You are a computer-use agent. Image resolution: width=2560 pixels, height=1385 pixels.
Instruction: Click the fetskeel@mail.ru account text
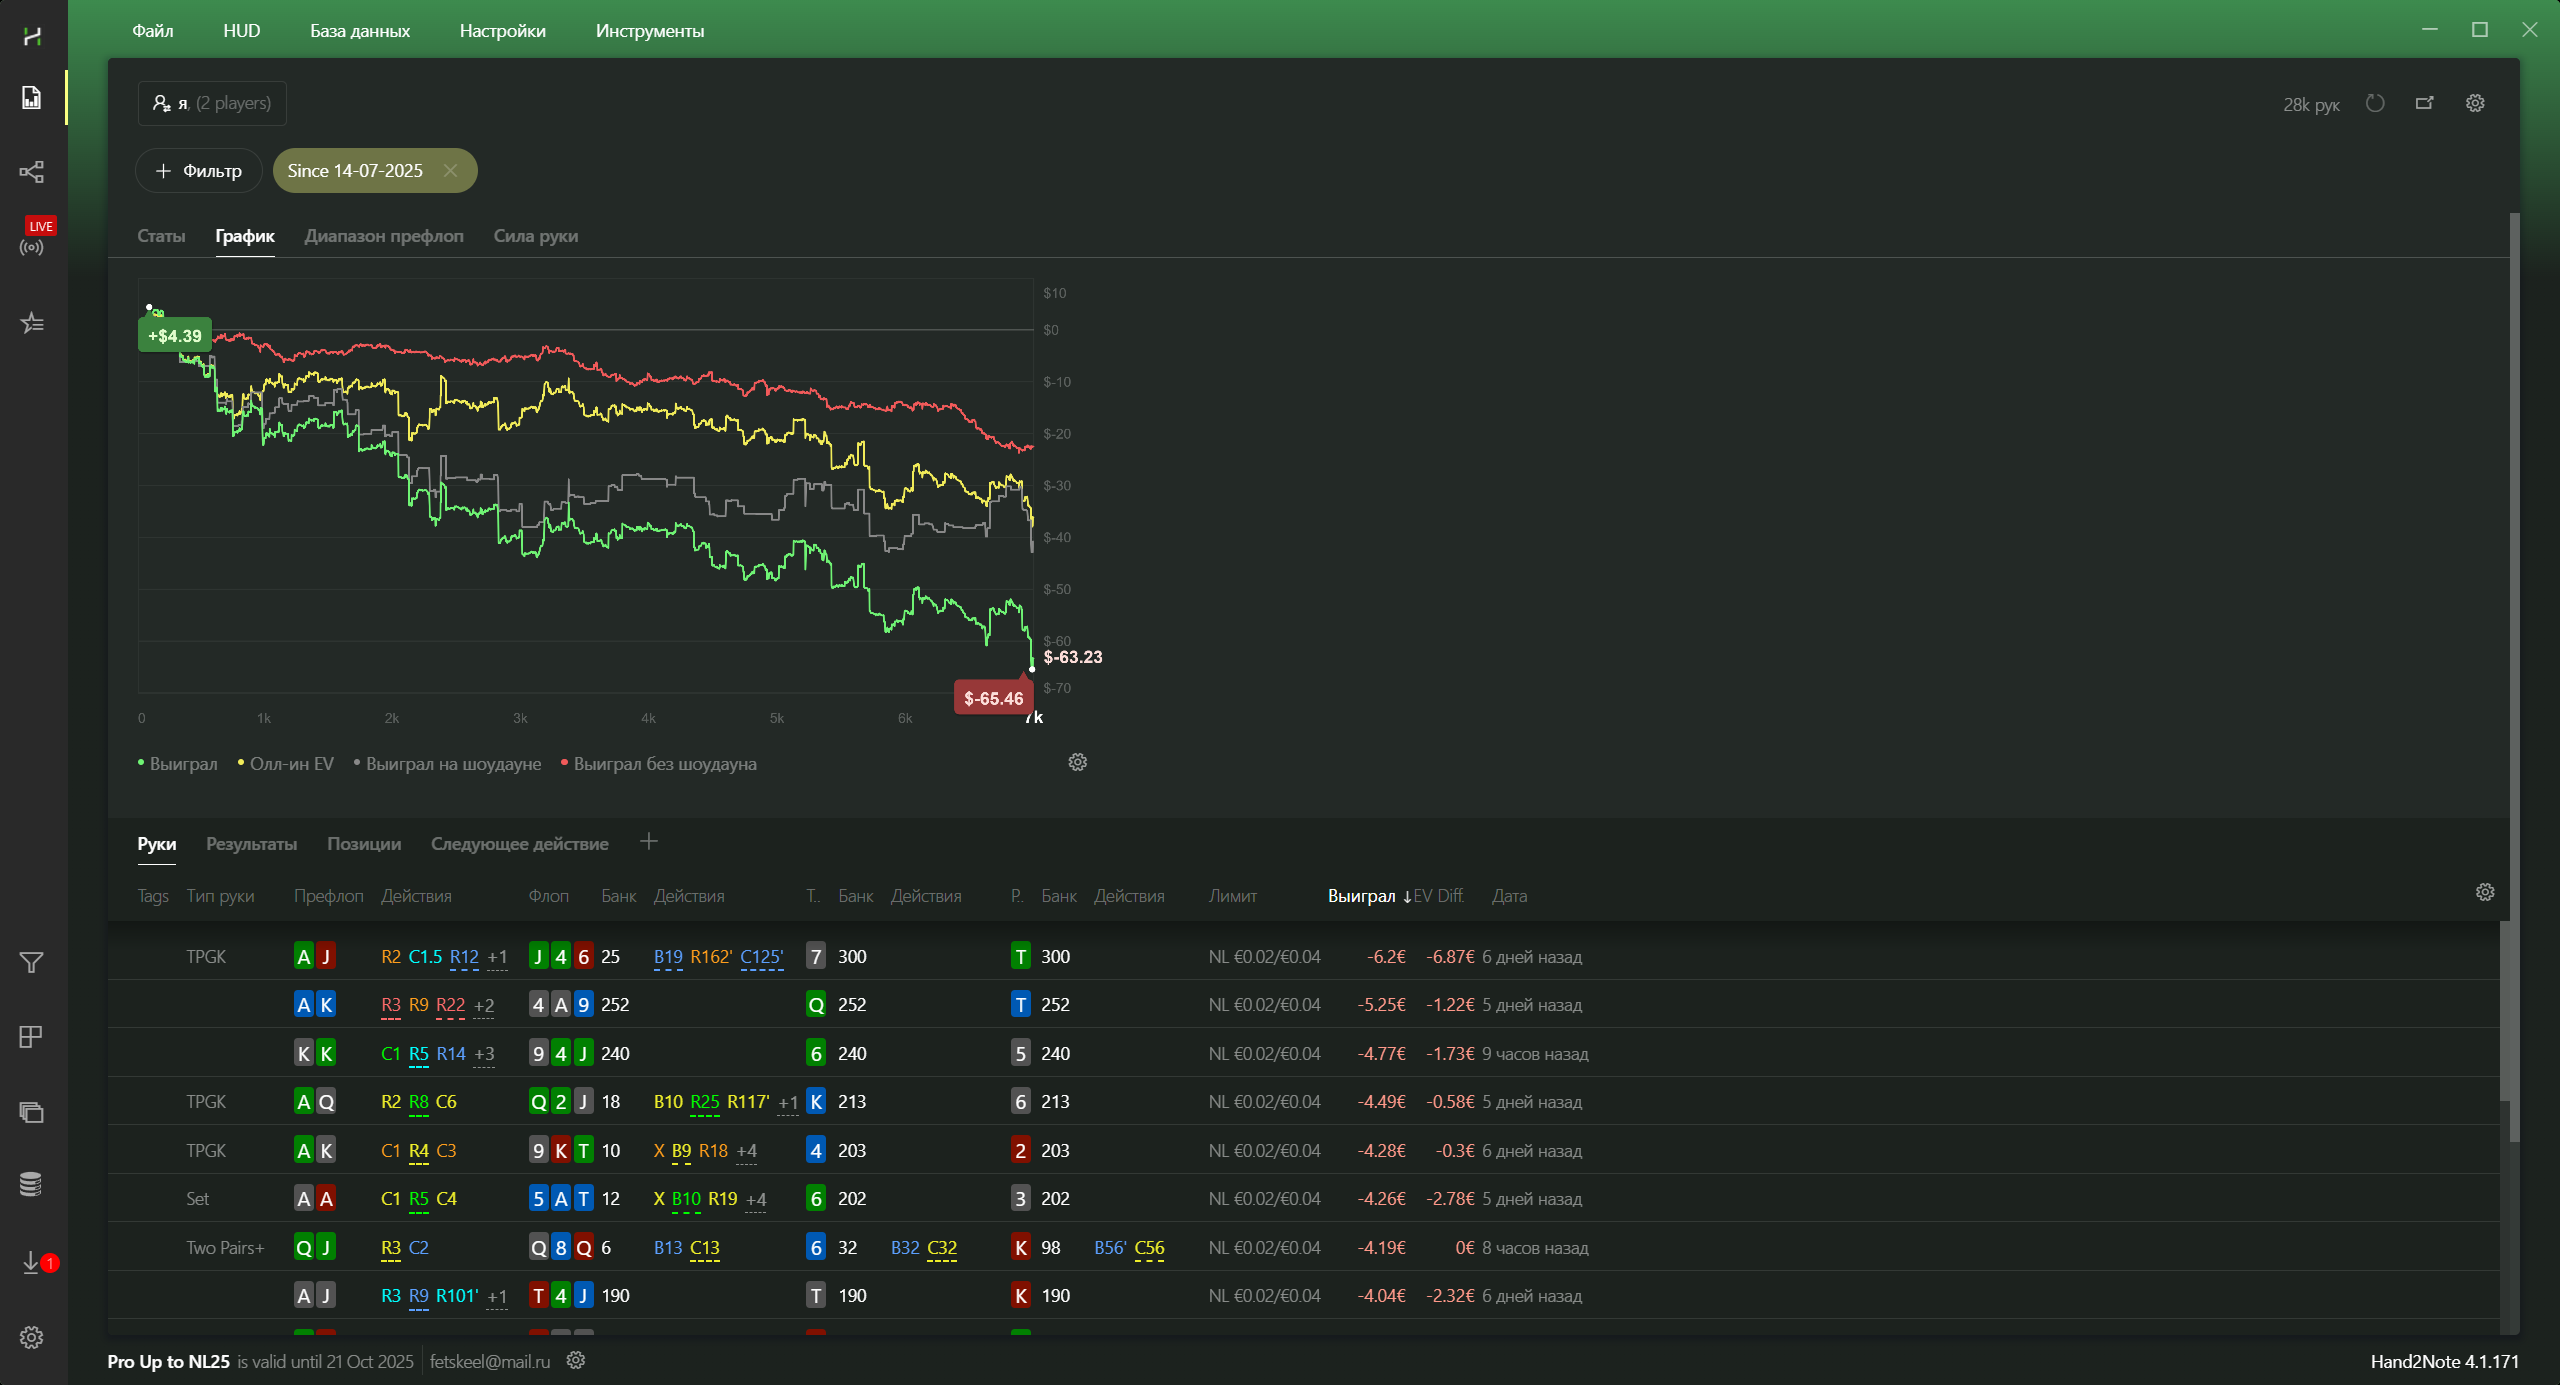(x=490, y=1361)
